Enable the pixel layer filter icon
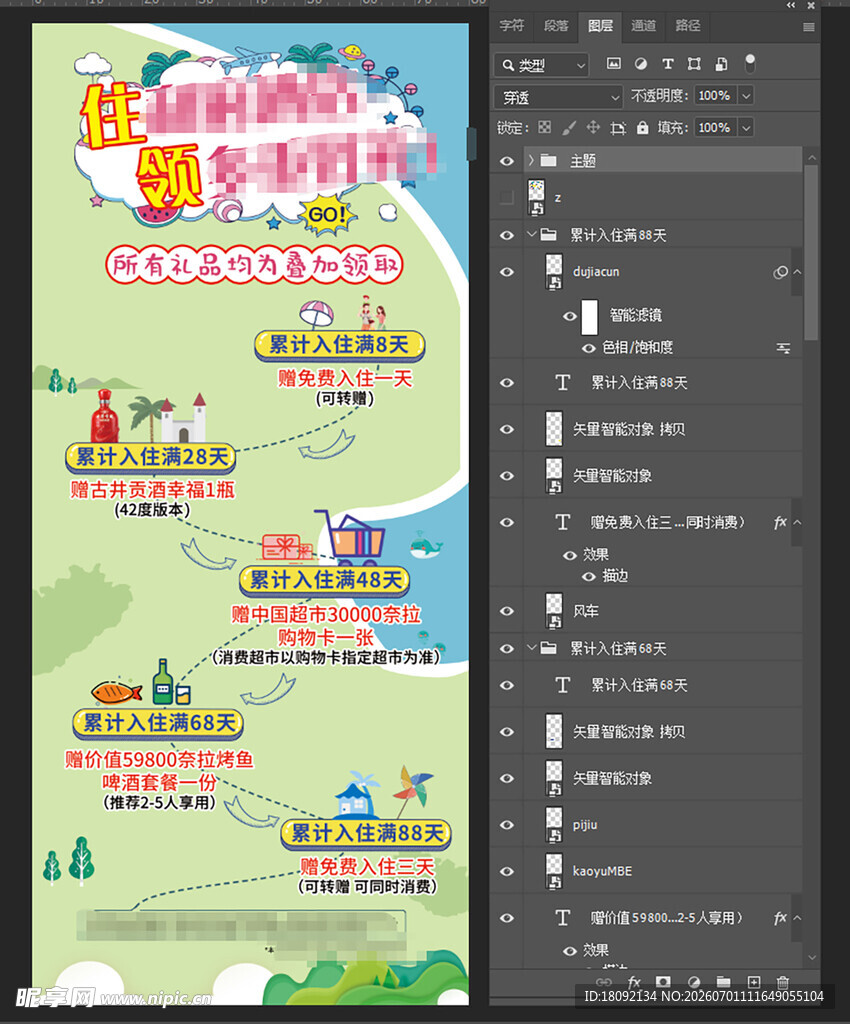The height and width of the screenshot is (1024, 850). [614, 63]
